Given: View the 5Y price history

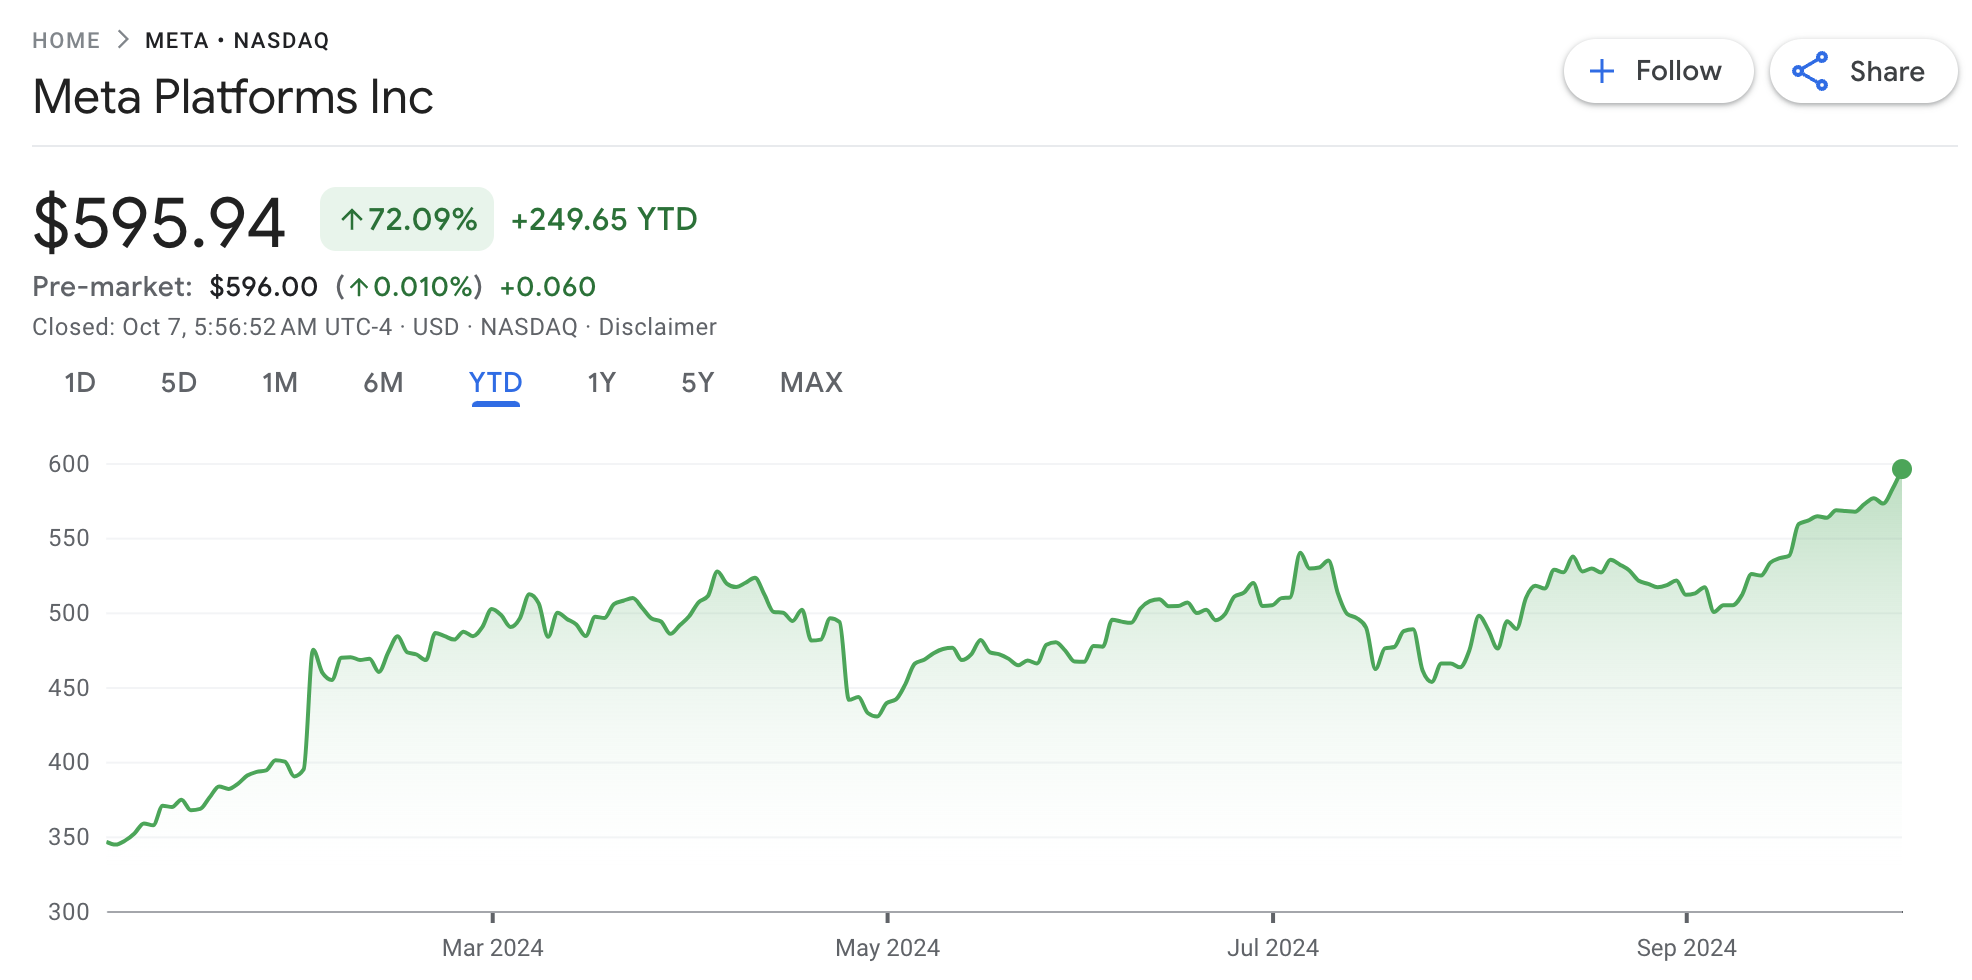Looking at the screenshot, I should (697, 383).
